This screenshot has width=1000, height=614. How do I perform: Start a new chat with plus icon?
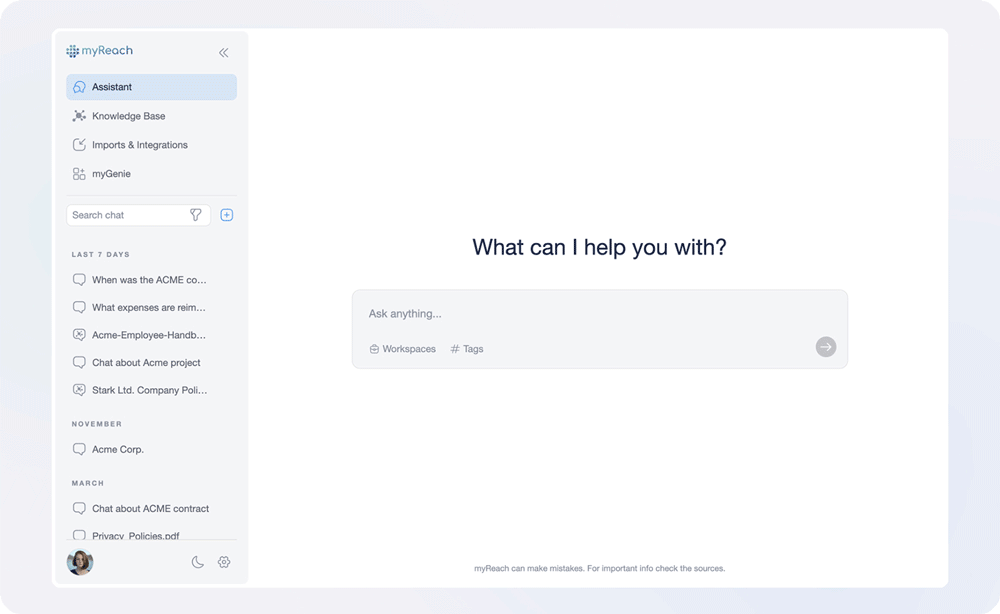(227, 215)
